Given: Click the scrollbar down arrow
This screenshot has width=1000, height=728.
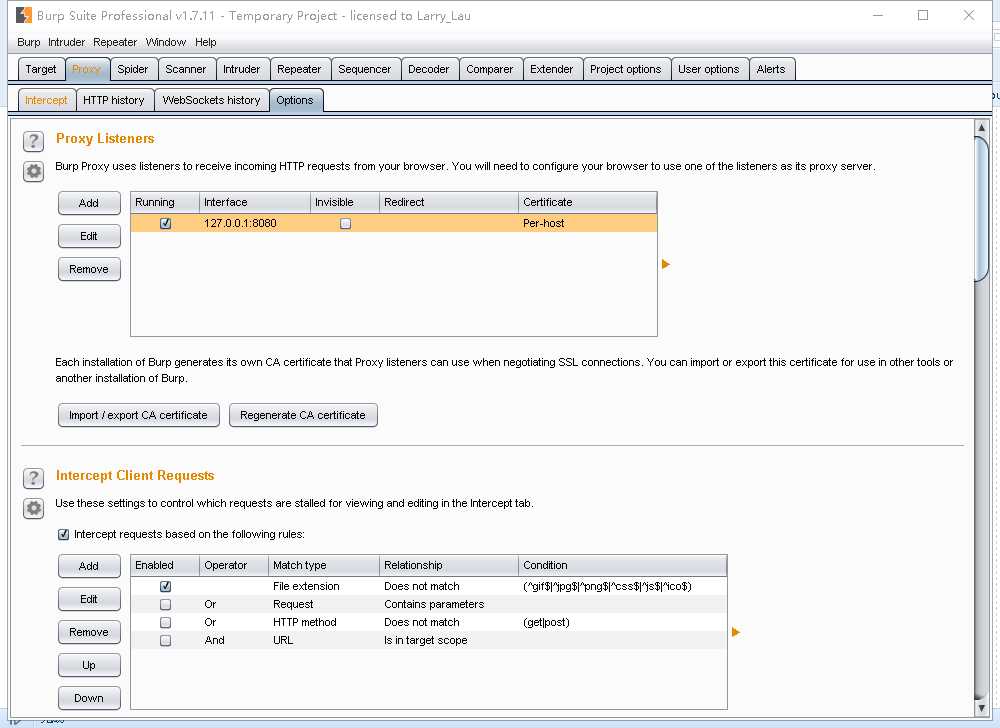Looking at the screenshot, I should click(982, 708).
